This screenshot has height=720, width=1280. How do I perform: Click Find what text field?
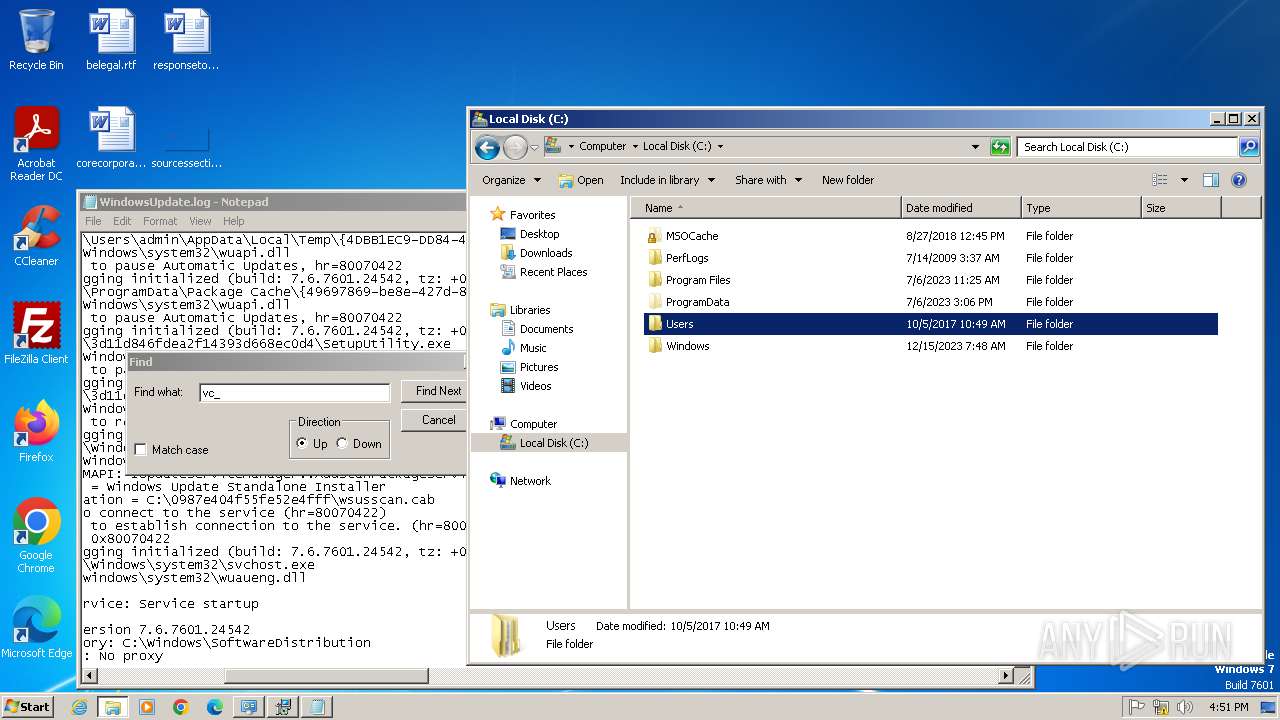click(294, 393)
